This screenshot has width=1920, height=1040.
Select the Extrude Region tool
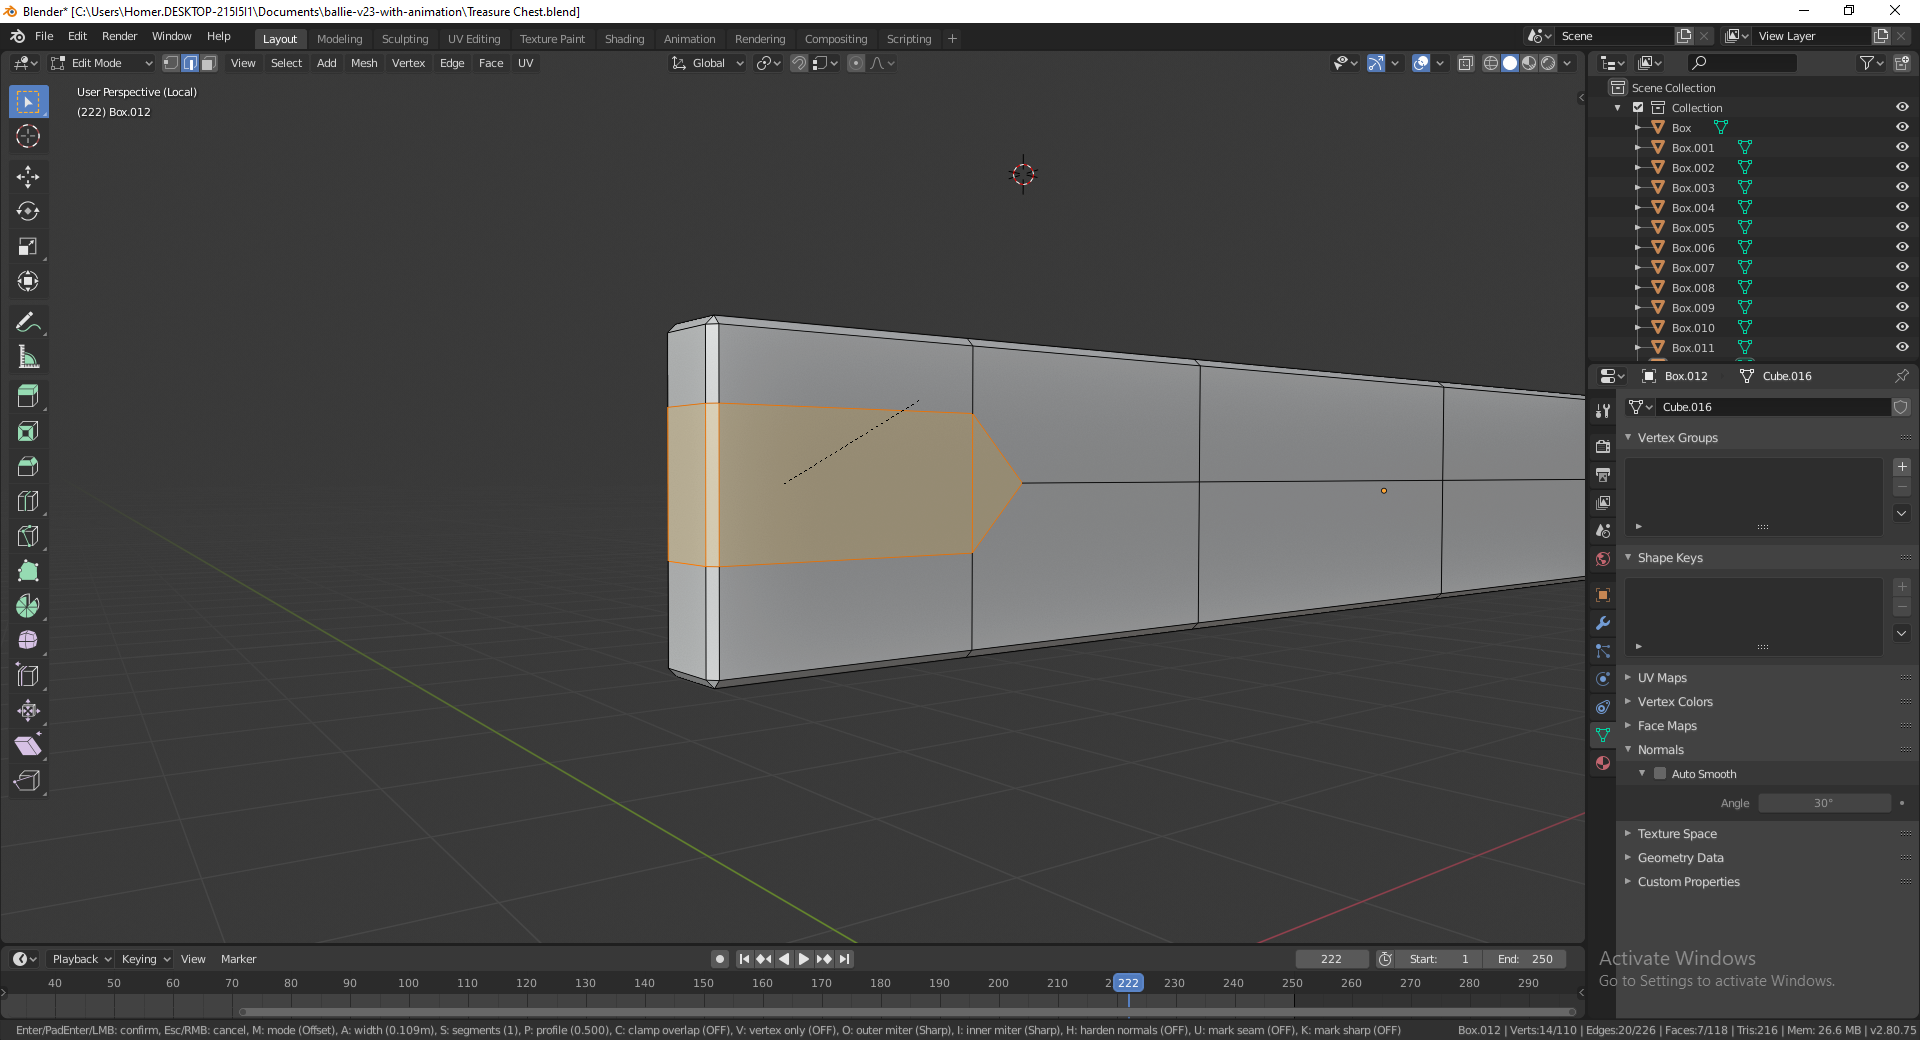(28, 396)
